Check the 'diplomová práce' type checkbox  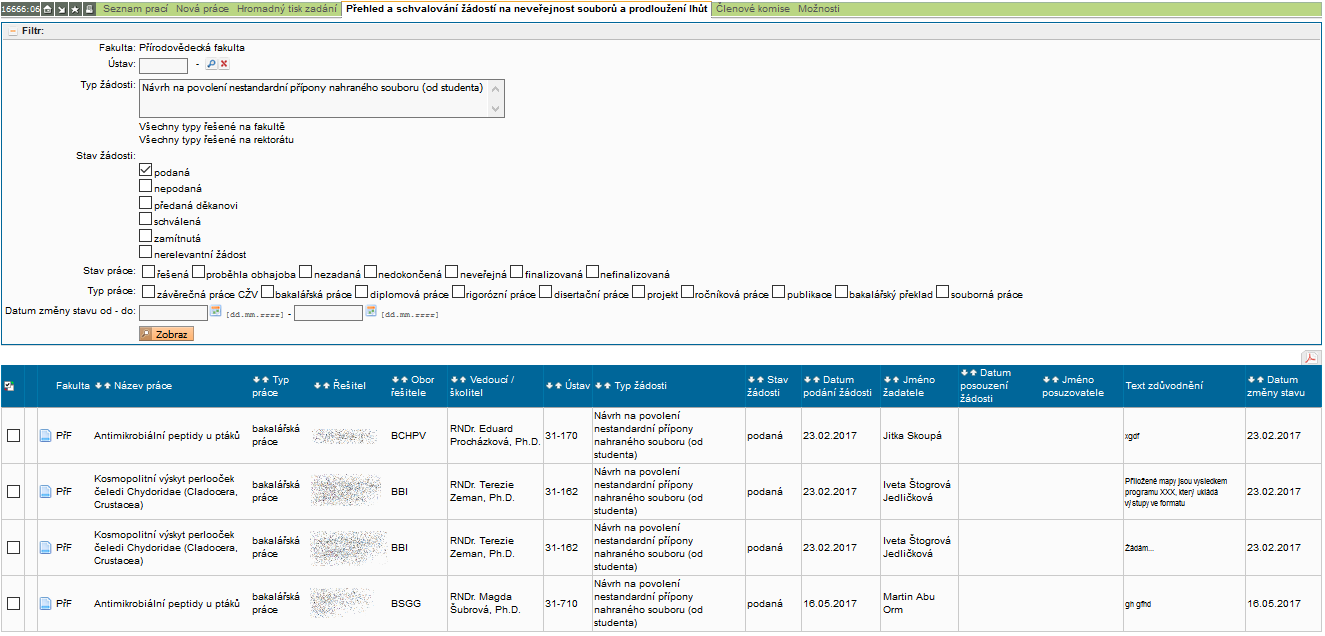coord(362,294)
